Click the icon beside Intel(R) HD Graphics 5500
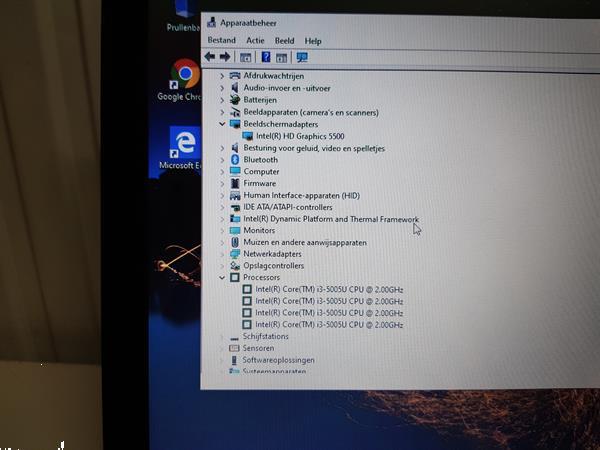 coord(248,136)
